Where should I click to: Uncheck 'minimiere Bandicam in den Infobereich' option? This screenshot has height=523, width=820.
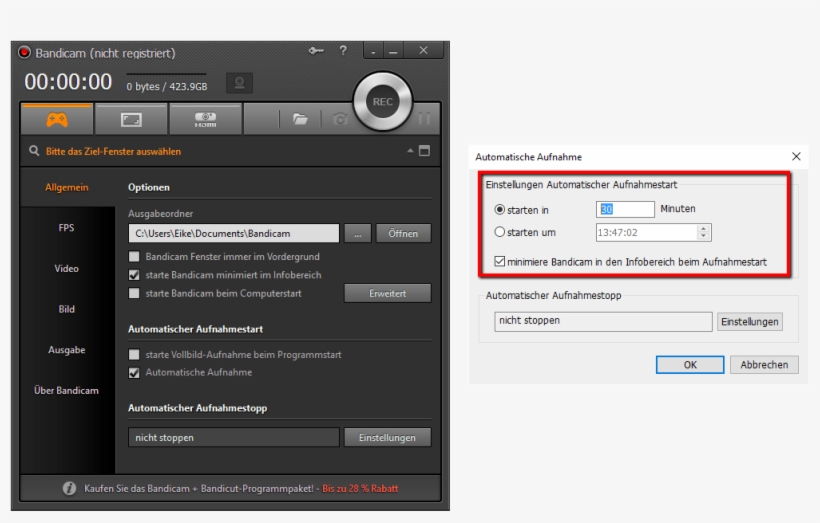(x=500, y=262)
